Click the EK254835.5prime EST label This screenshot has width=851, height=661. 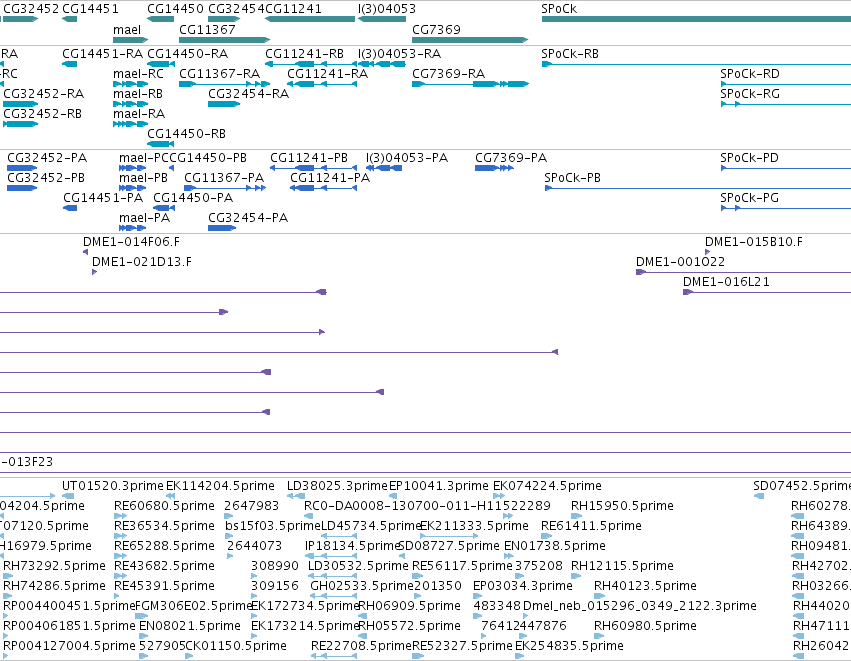(x=569, y=646)
